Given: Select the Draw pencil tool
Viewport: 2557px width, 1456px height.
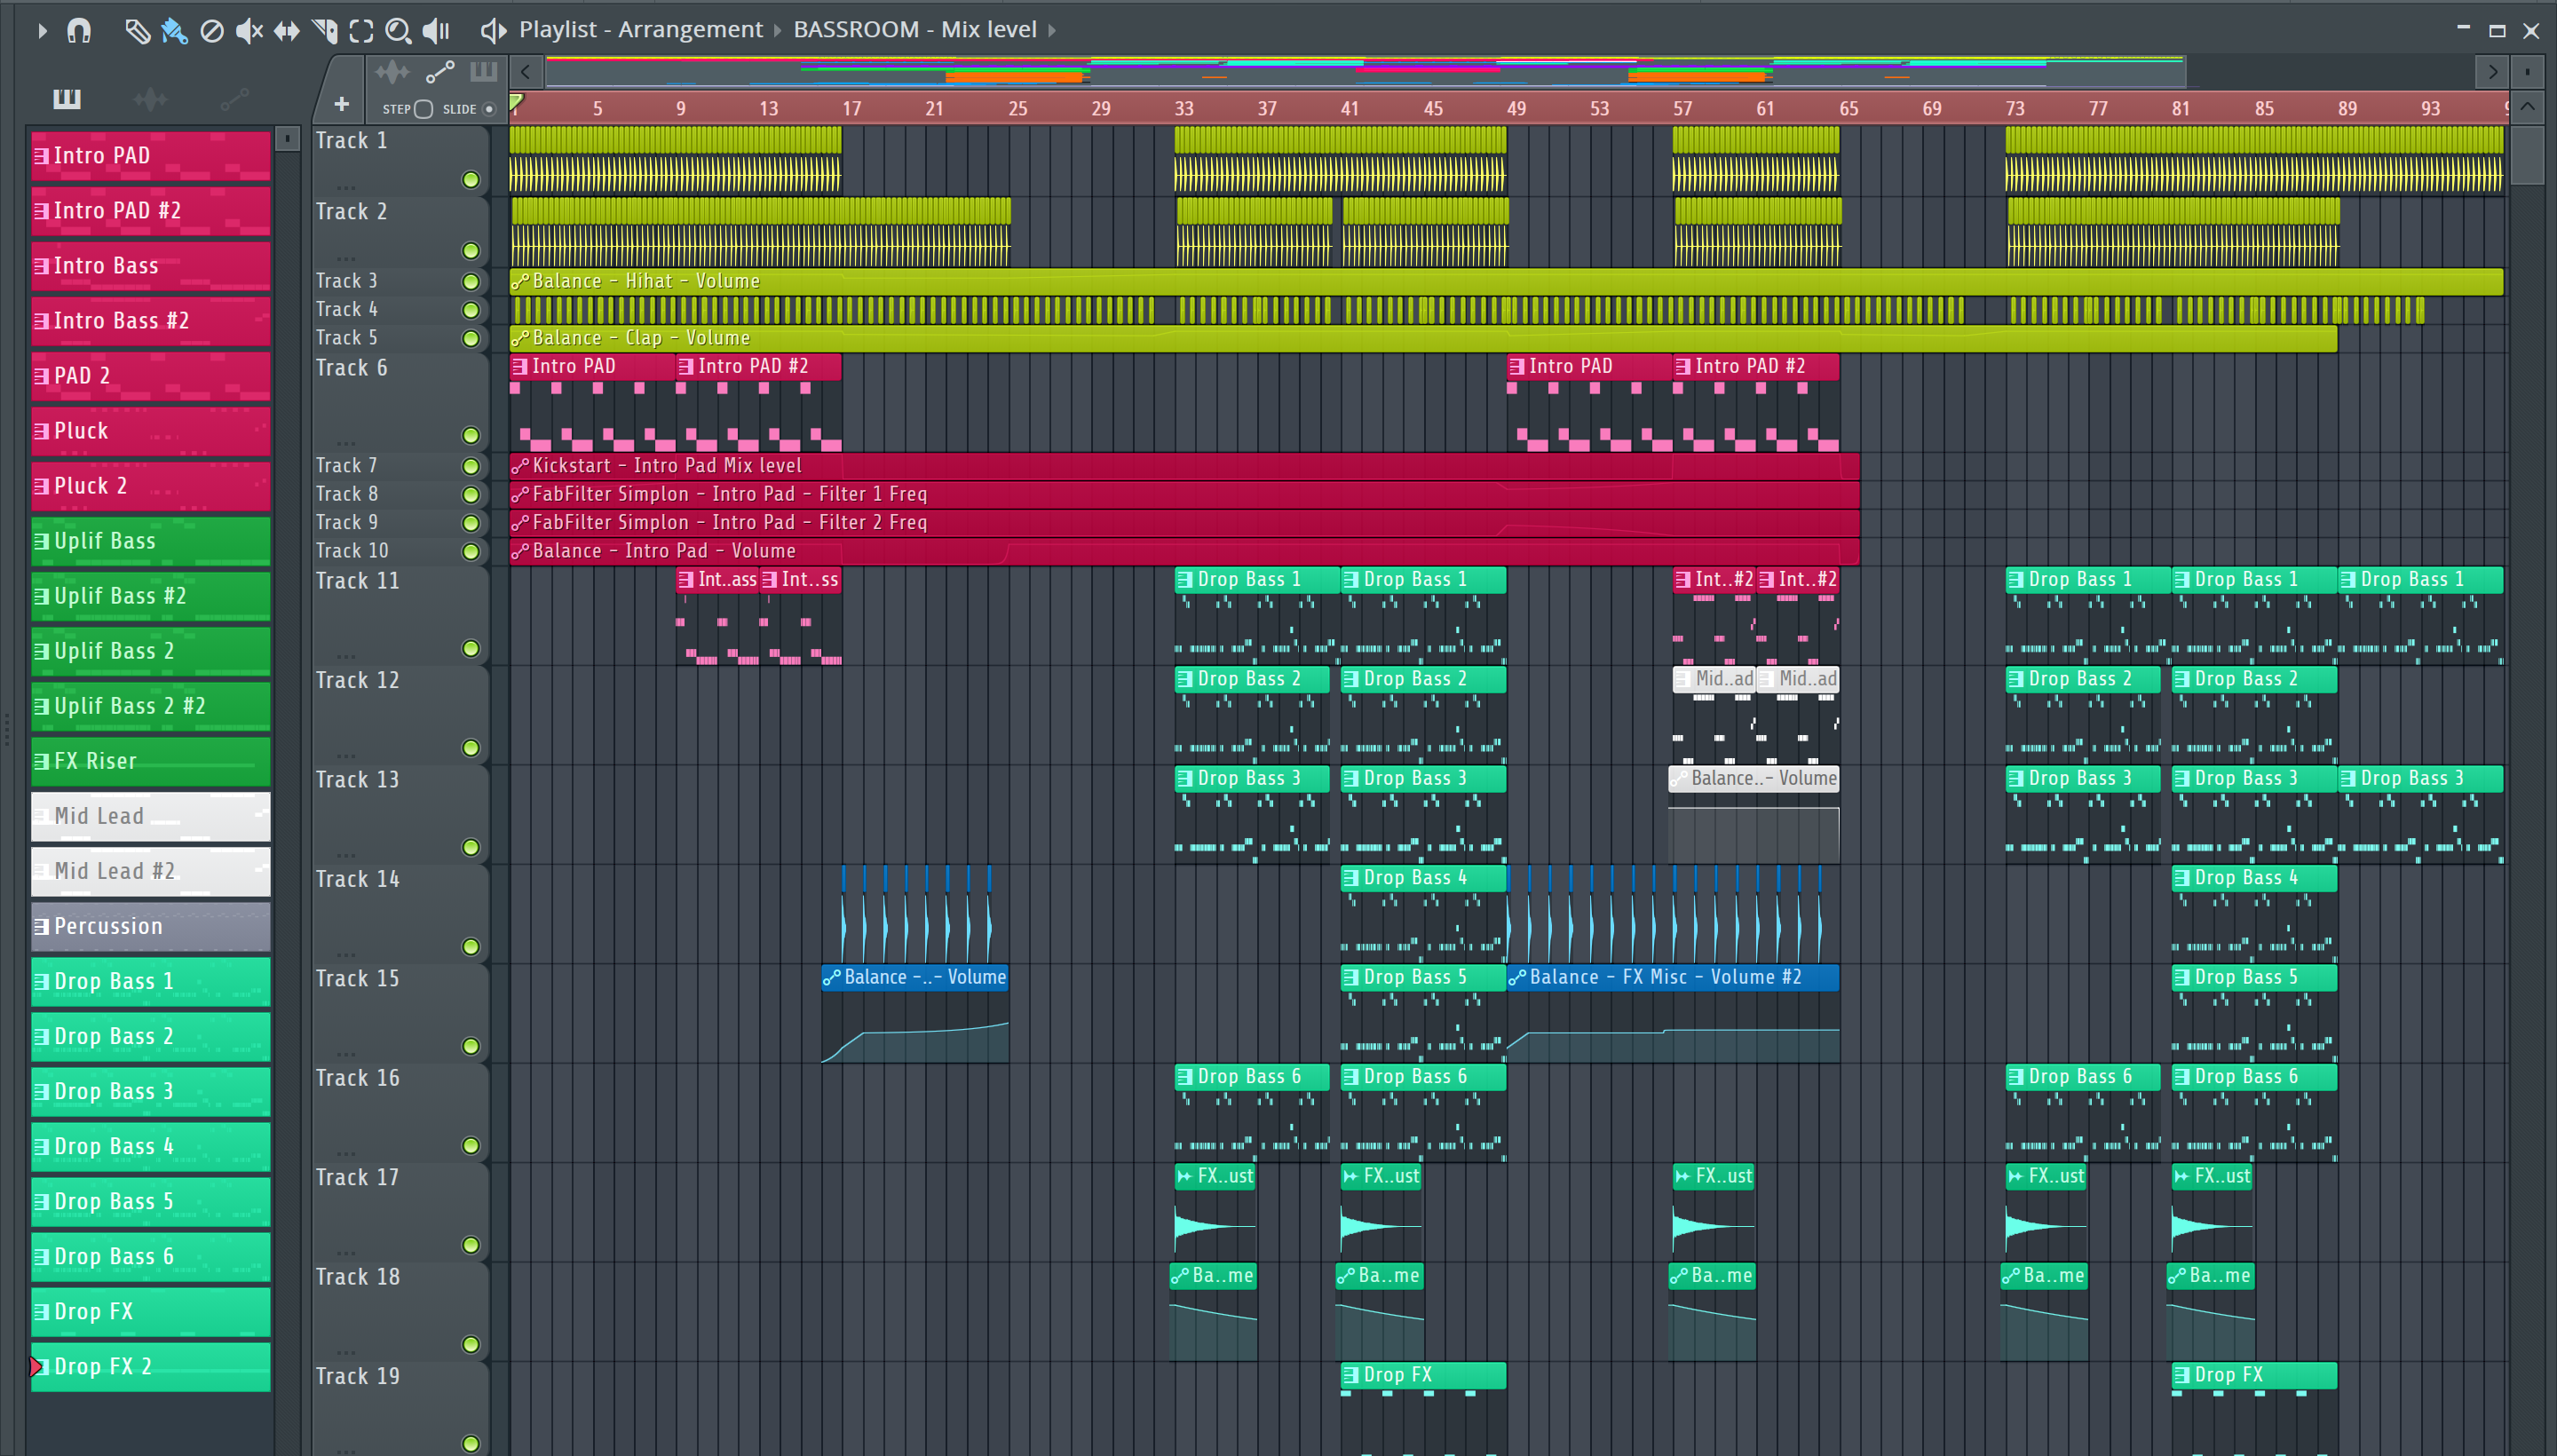Looking at the screenshot, I should (137, 30).
